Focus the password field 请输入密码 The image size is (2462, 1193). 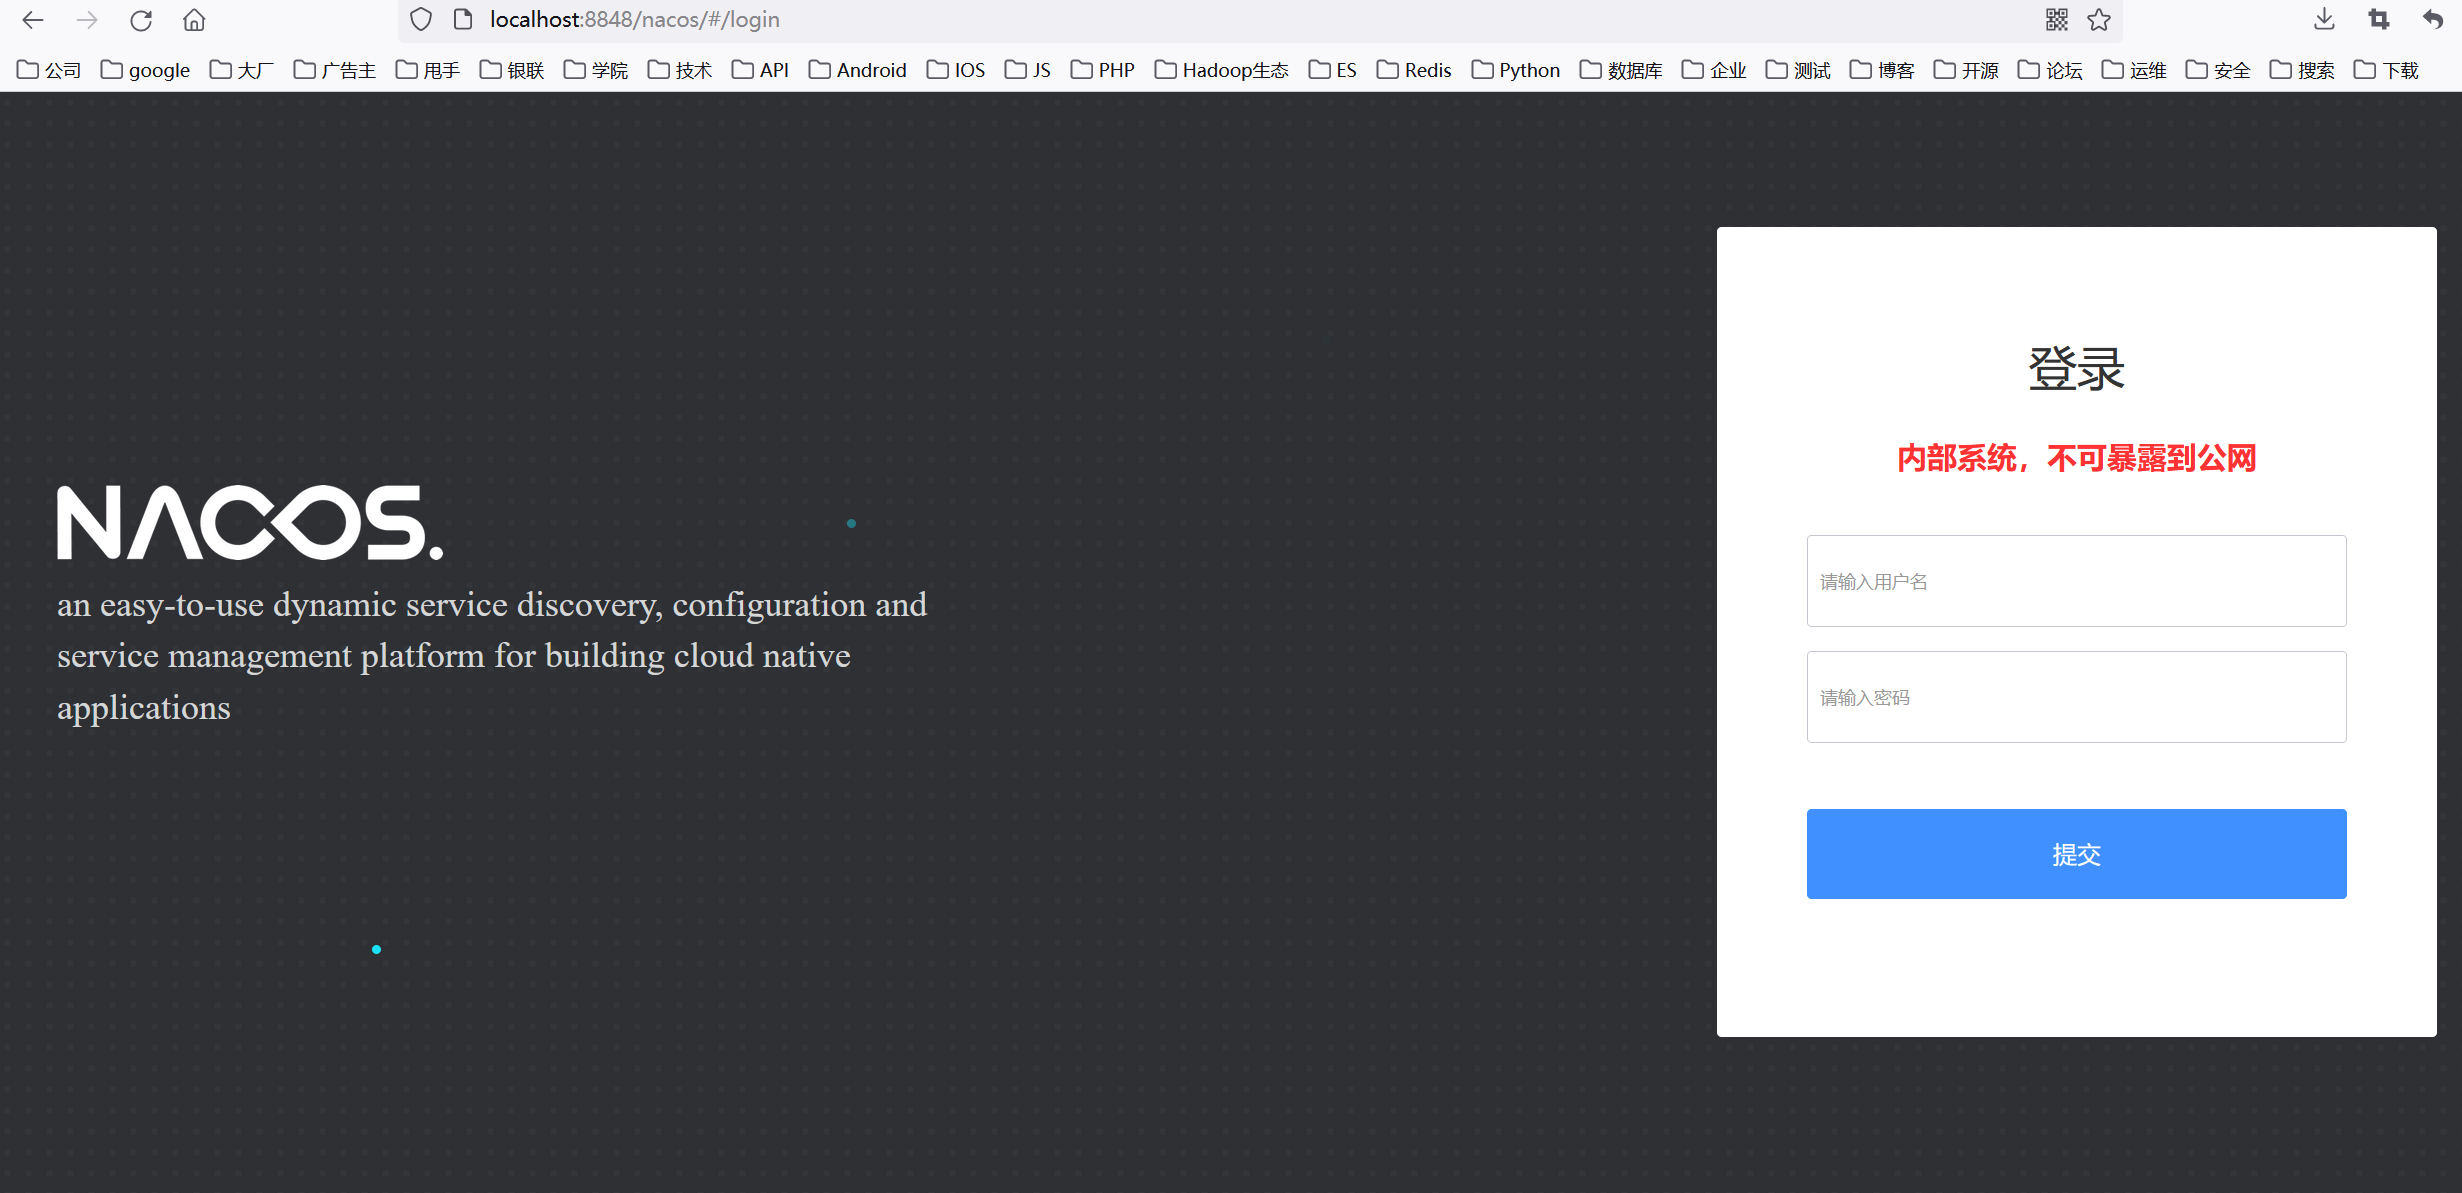(2076, 697)
